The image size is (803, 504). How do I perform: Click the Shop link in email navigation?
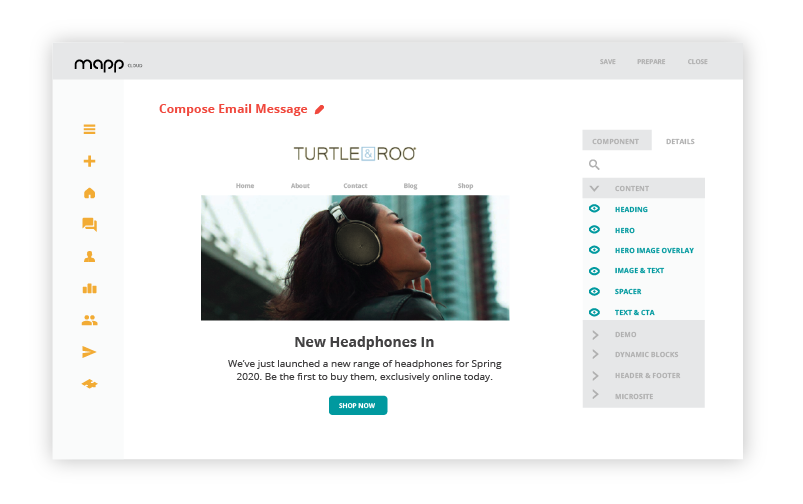pyautogui.click(x=465, y=185)
